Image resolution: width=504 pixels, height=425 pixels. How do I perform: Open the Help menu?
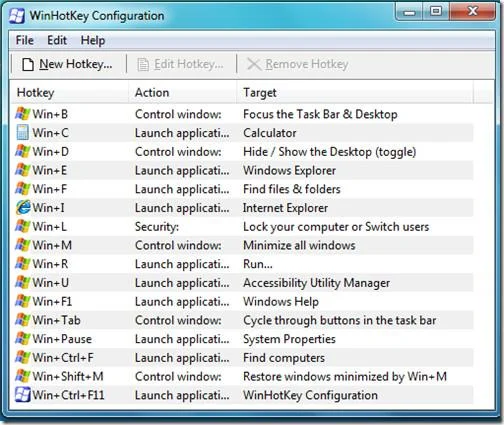pos(93,40)
